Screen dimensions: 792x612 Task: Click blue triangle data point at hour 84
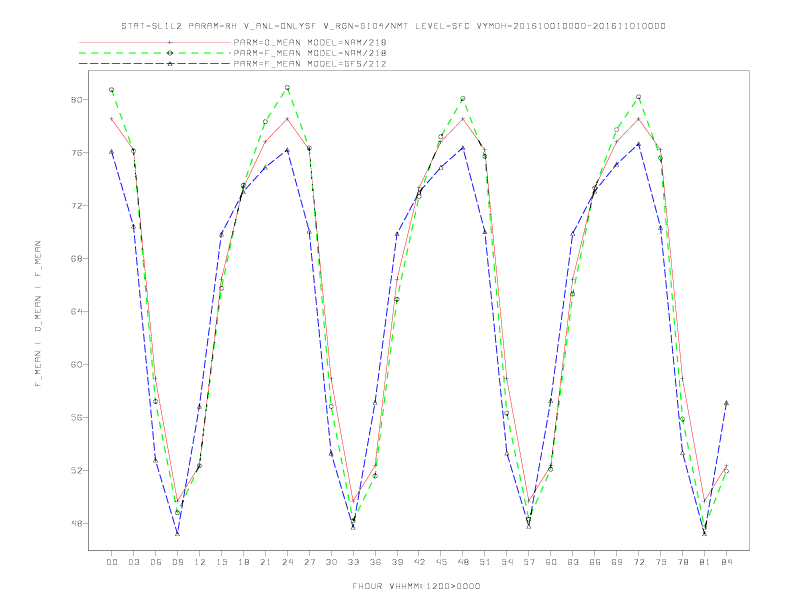coord(726,403)
